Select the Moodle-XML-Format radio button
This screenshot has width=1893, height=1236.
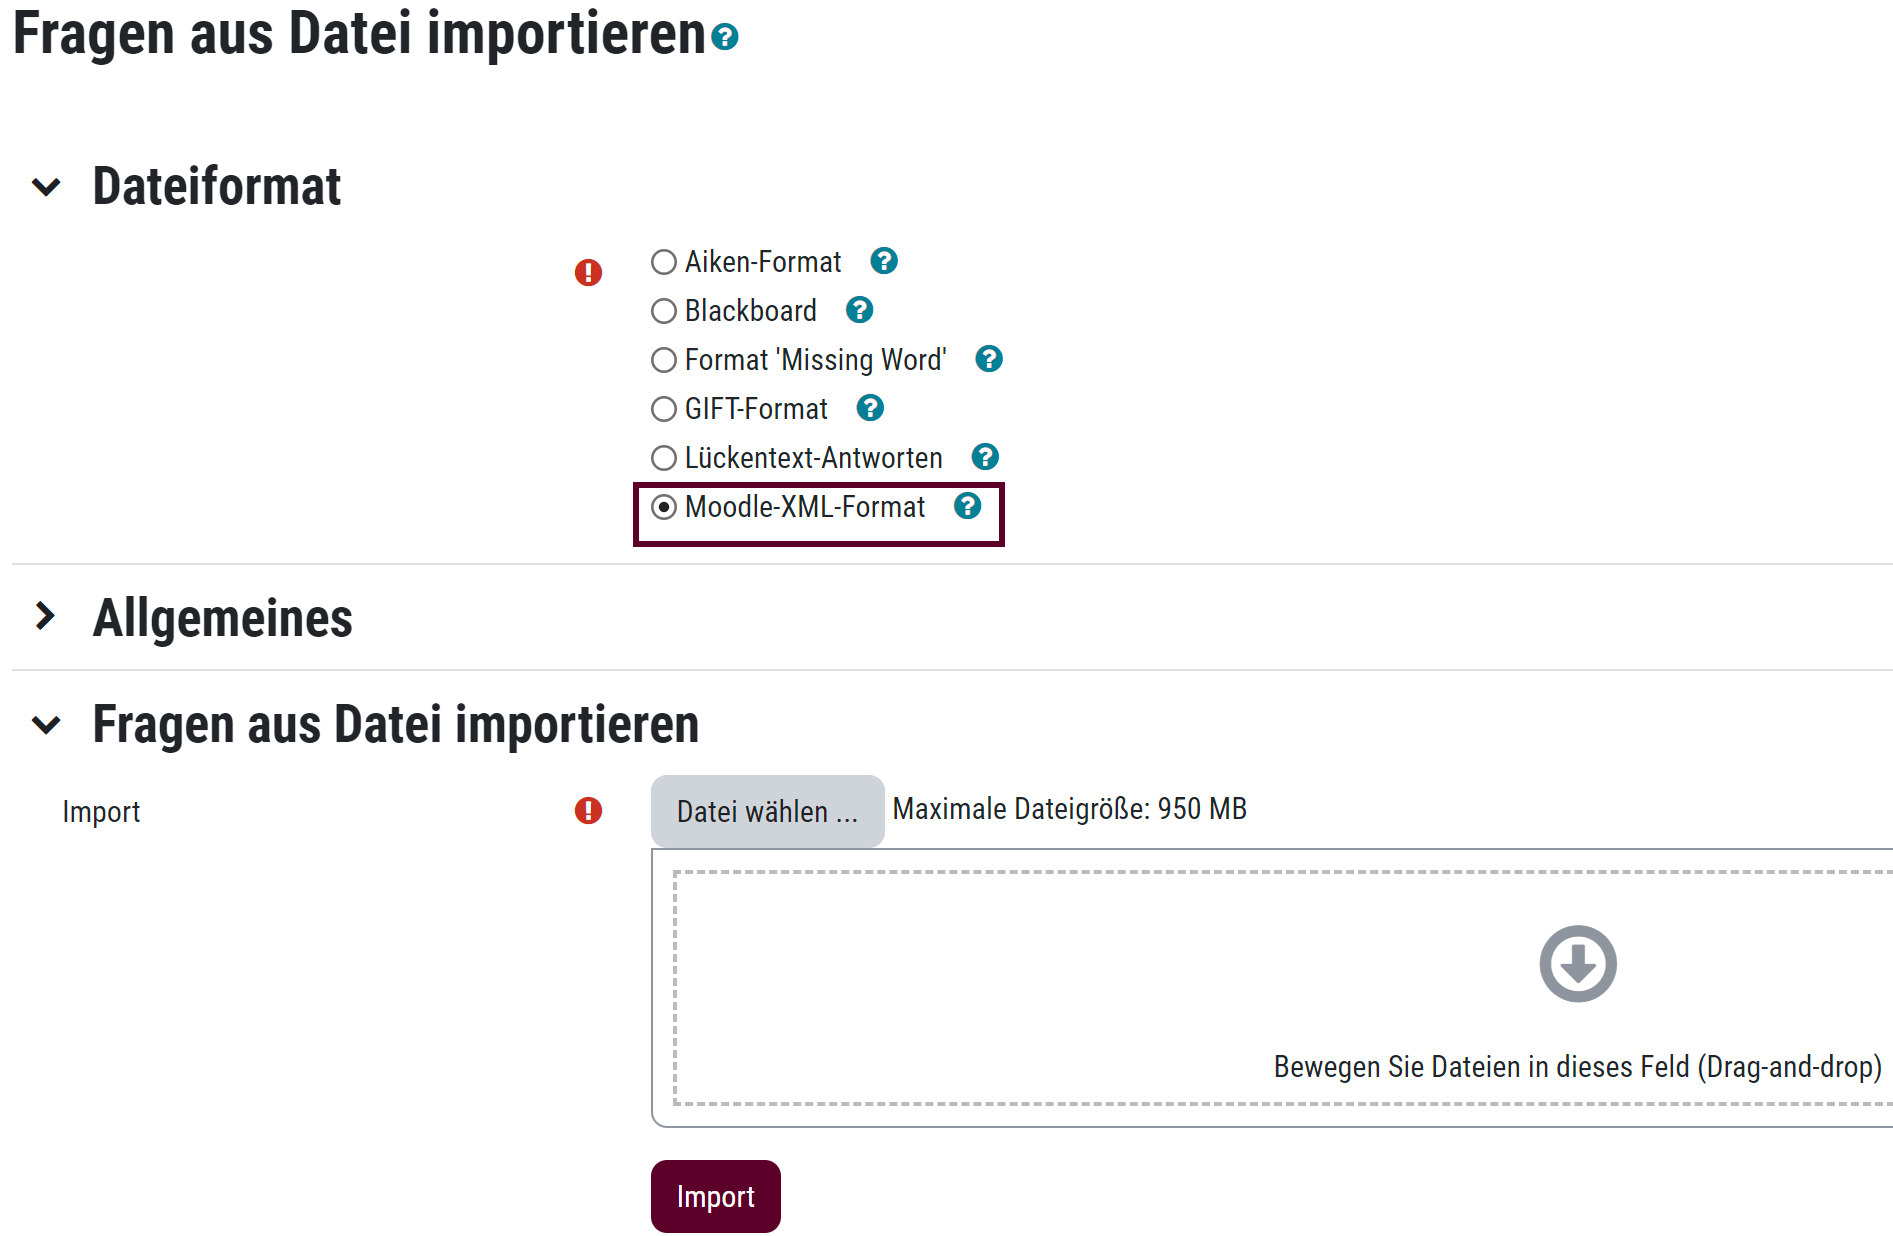664,507
